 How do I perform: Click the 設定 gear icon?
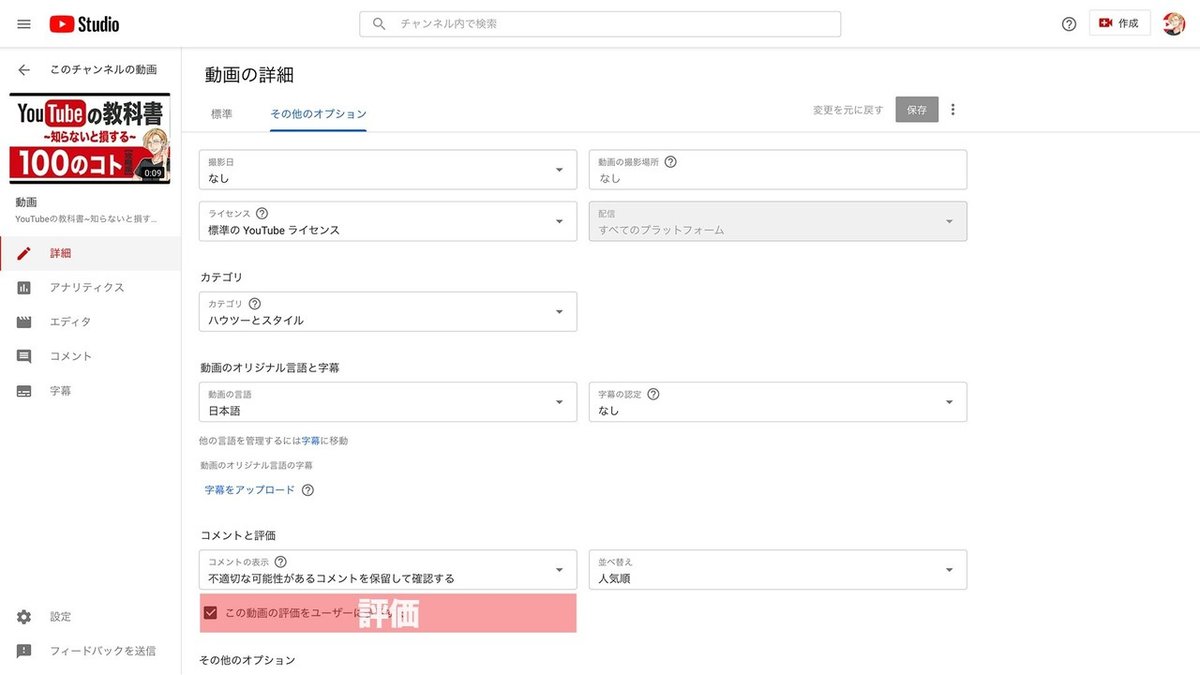(x=24, y=617)
